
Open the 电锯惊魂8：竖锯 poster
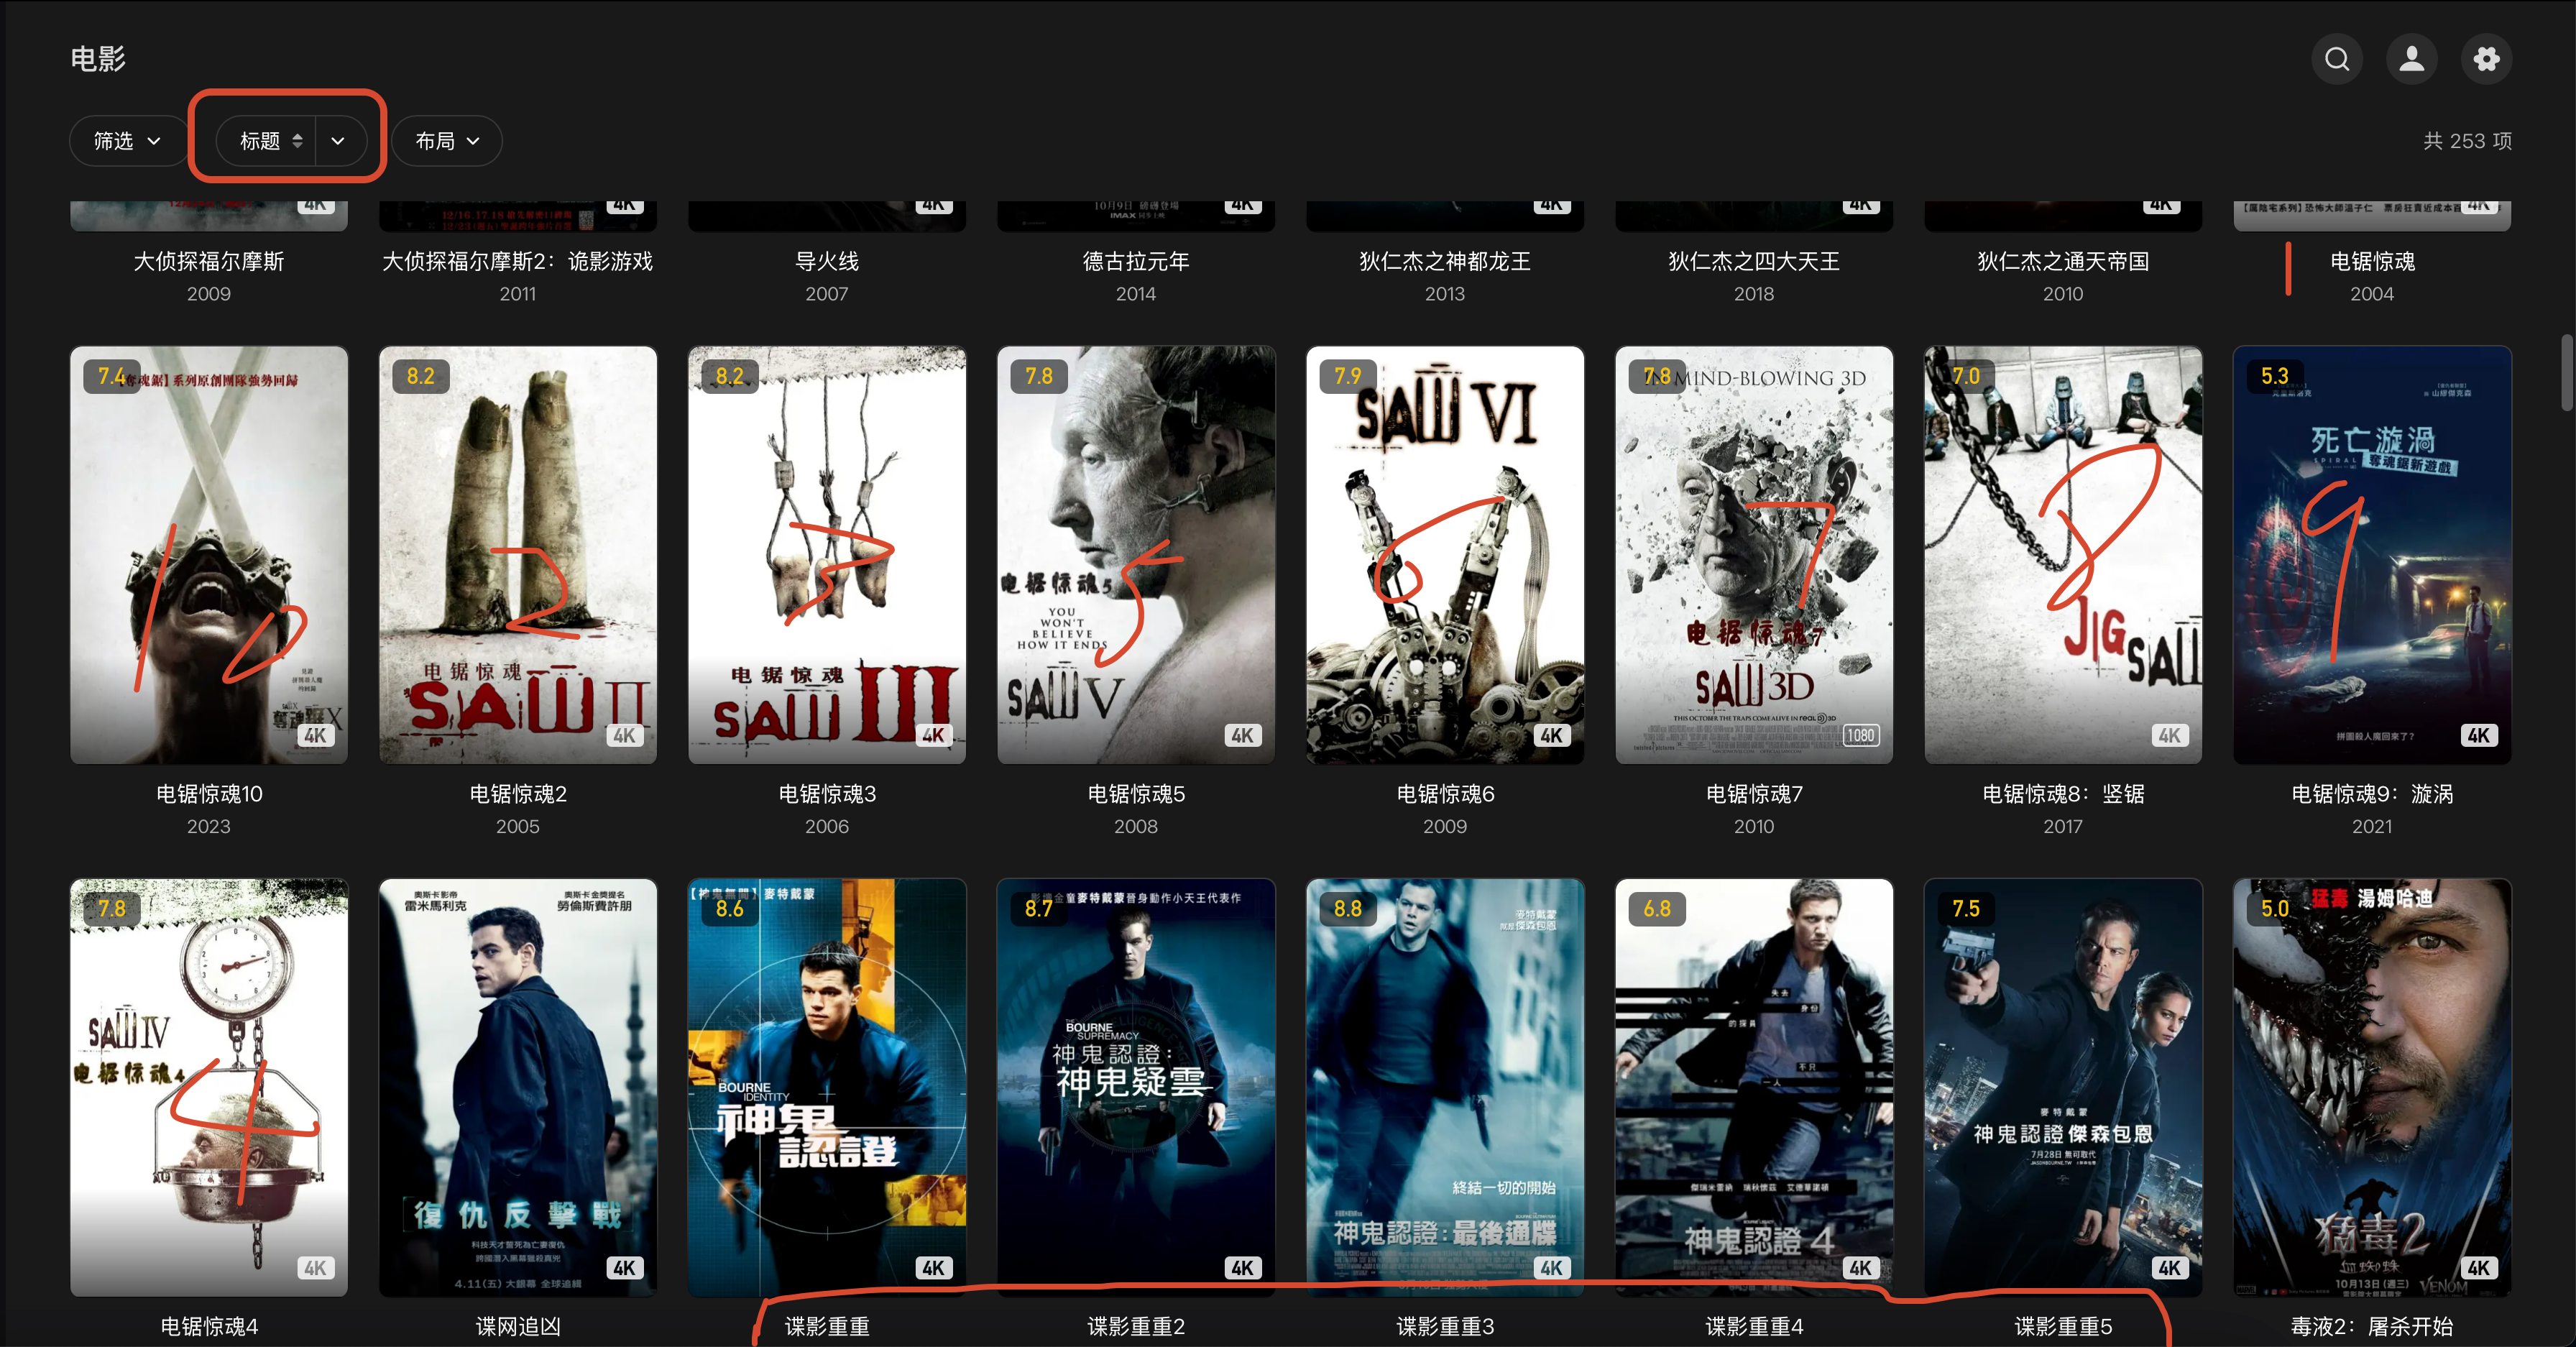tap(2063, 555)
